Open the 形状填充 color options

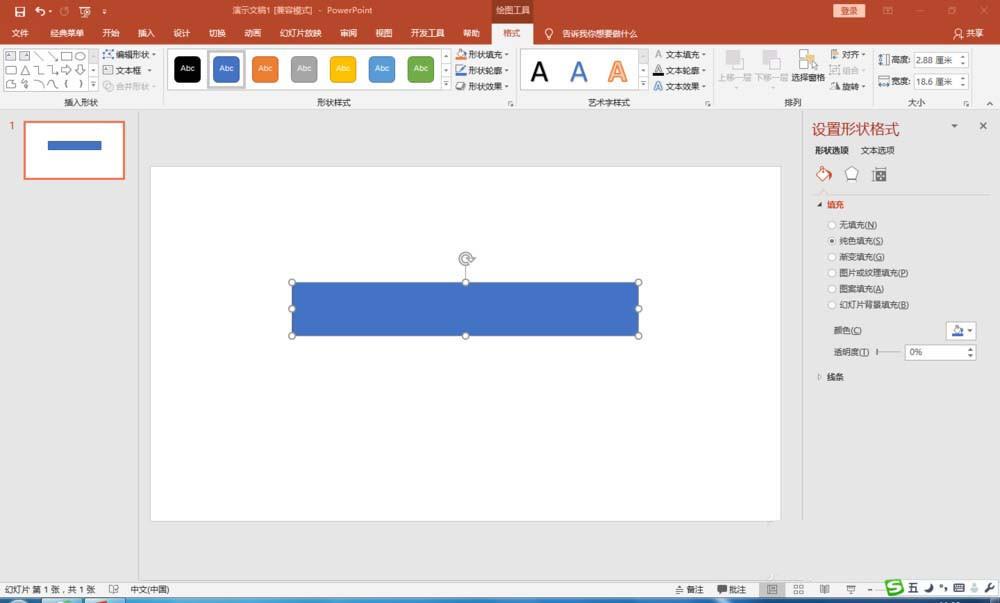476,54
